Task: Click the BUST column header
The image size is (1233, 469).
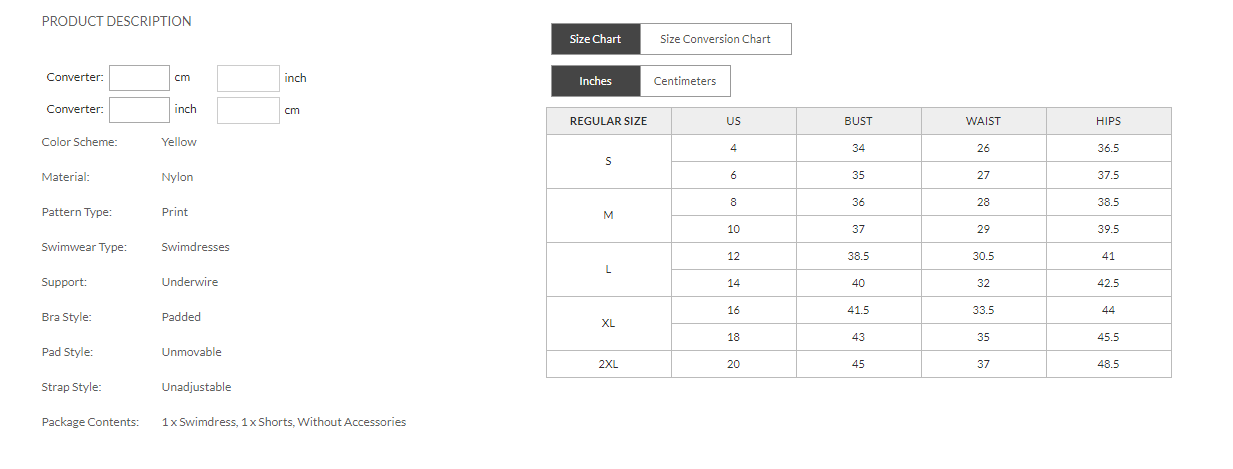Action: (x=858, y=121)
